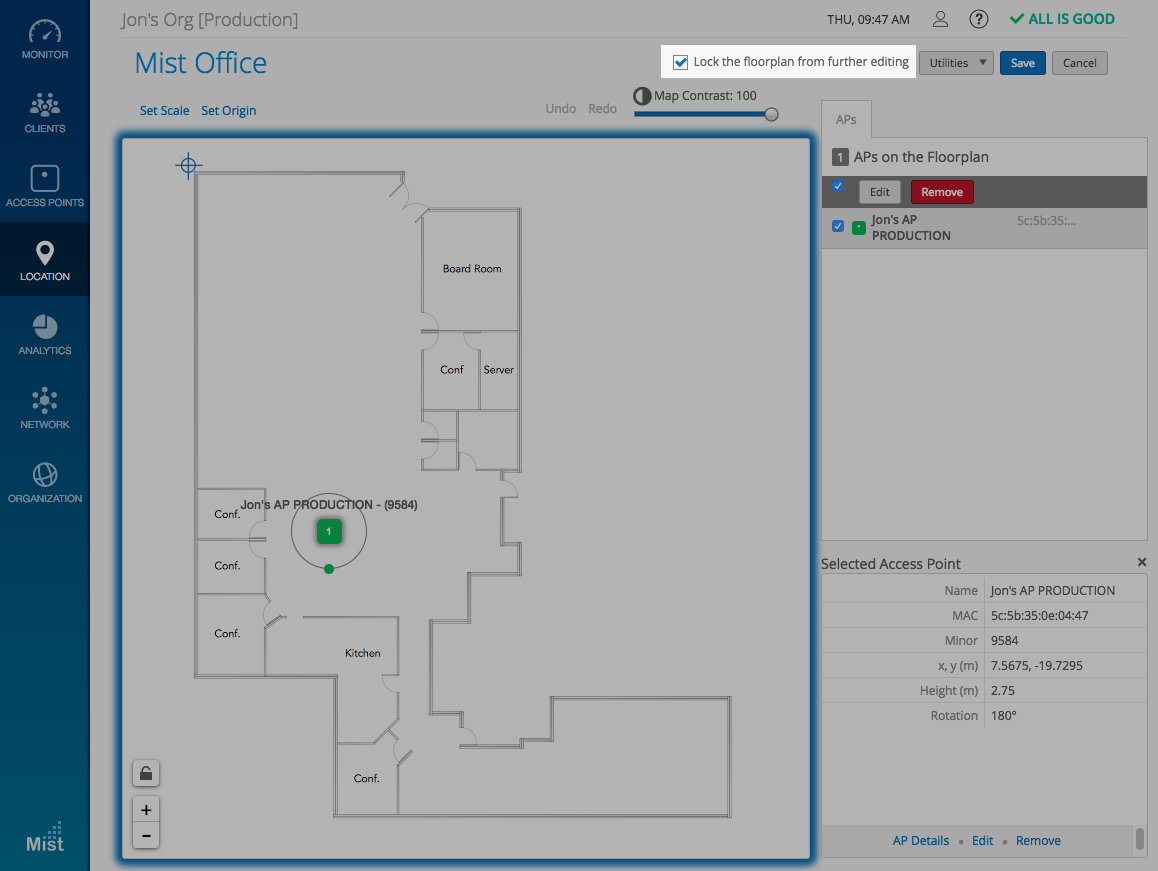Click the coordinates 7.5675, -19.7295

(x=1037, y=666)
